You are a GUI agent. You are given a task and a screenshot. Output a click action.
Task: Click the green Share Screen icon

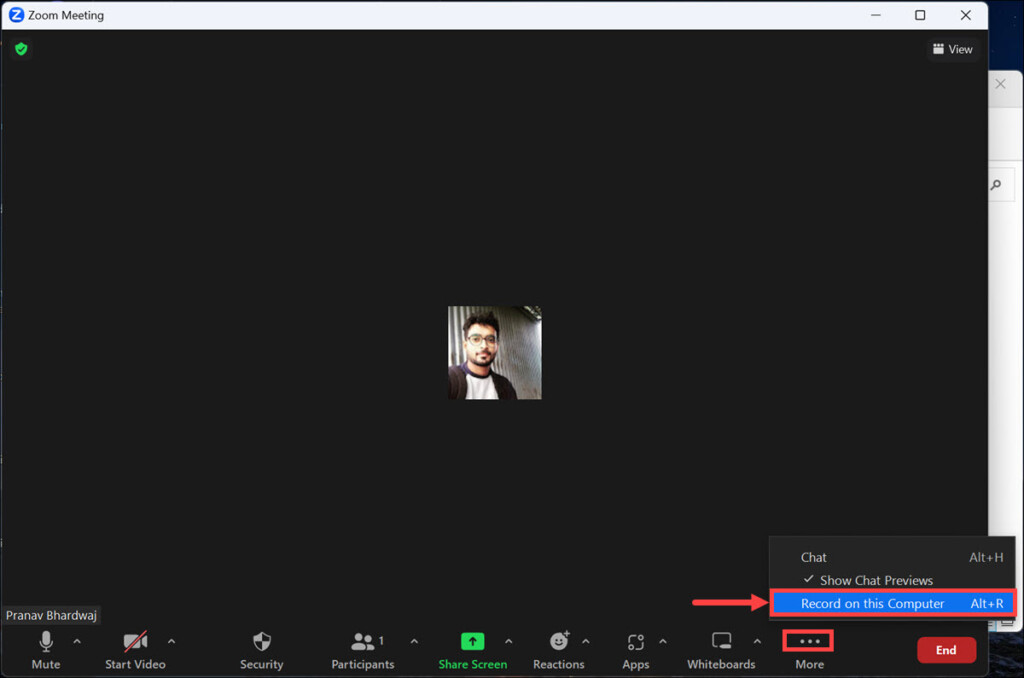click(x=472, y=642)
